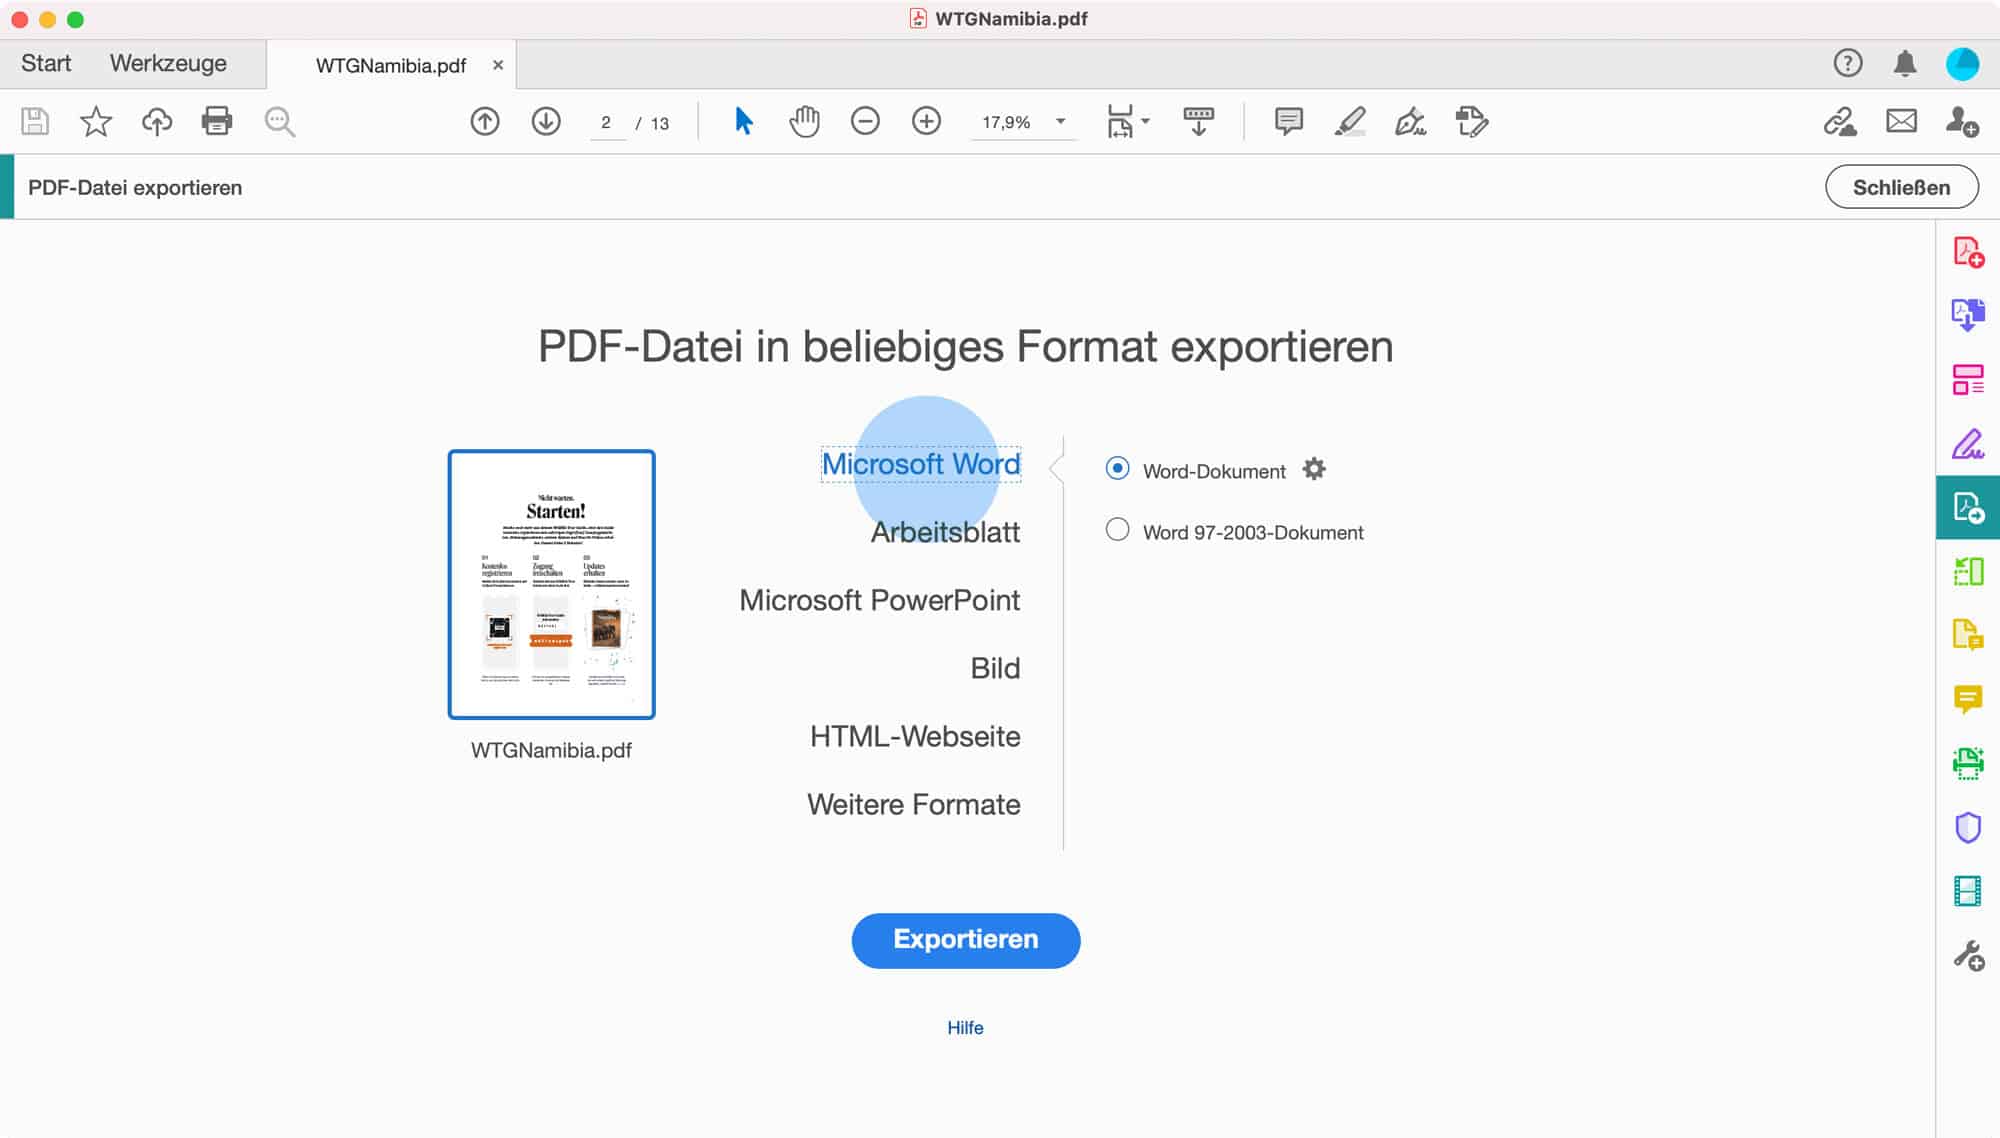Open help question mark icon

coord(1848,64)
